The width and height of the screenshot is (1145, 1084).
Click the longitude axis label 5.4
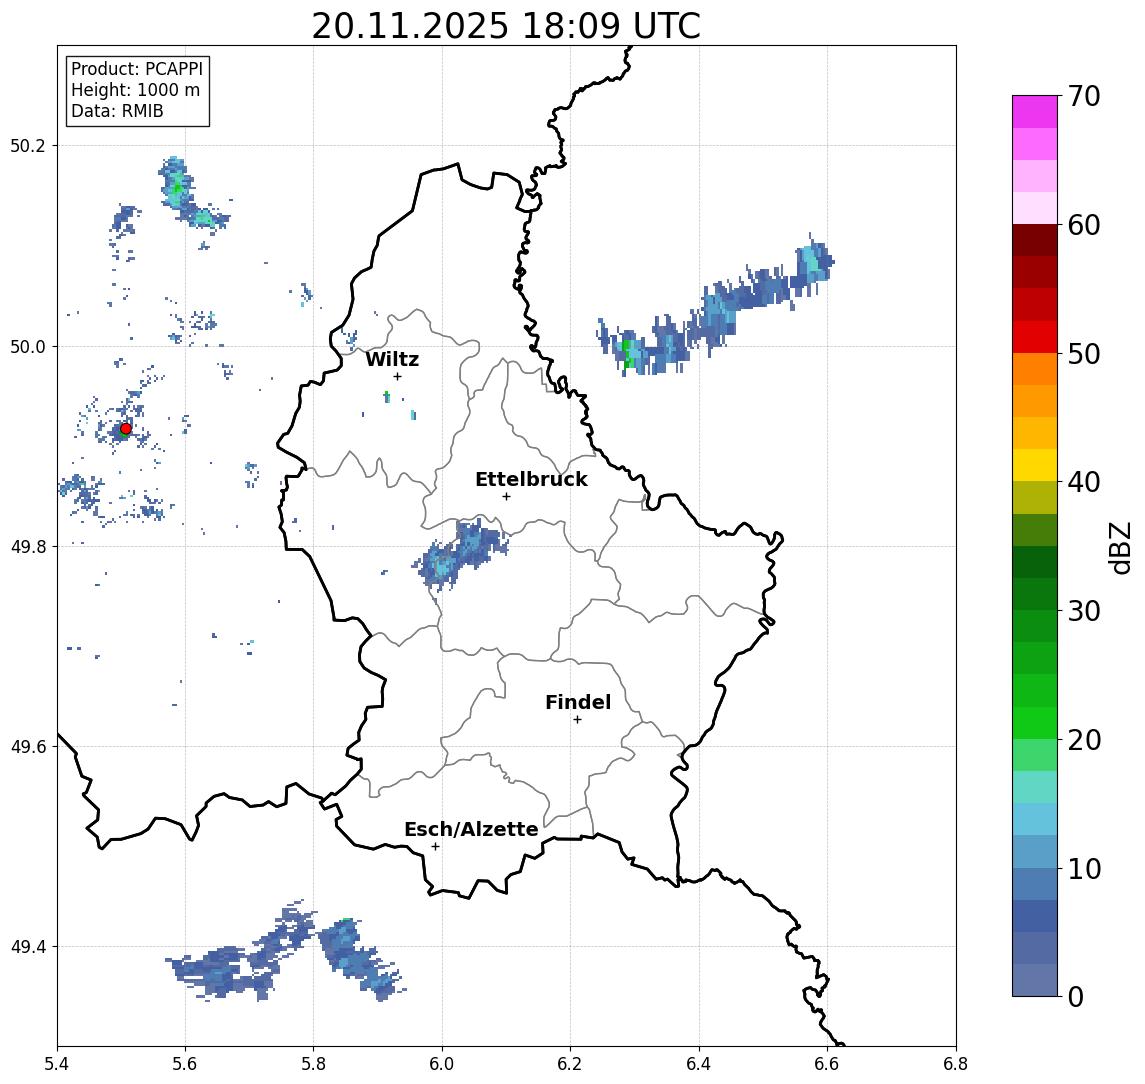point(57,1064)
